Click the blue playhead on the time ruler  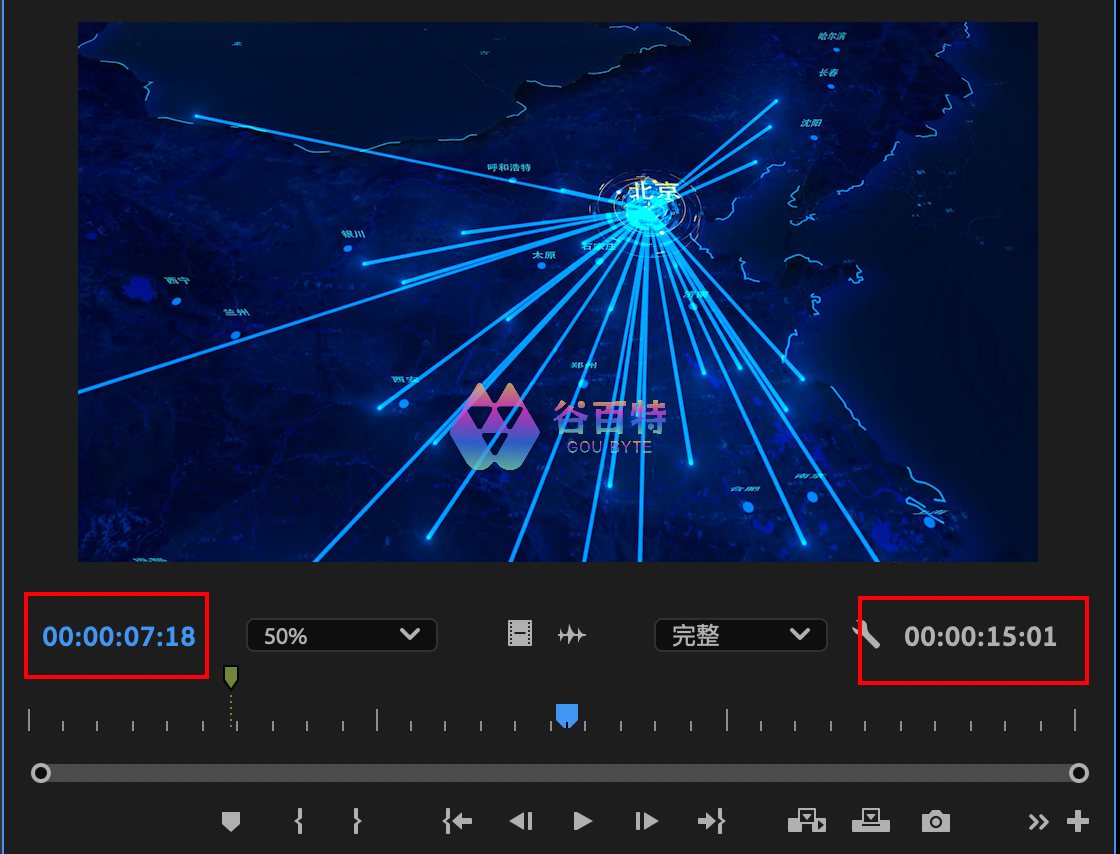567,714
